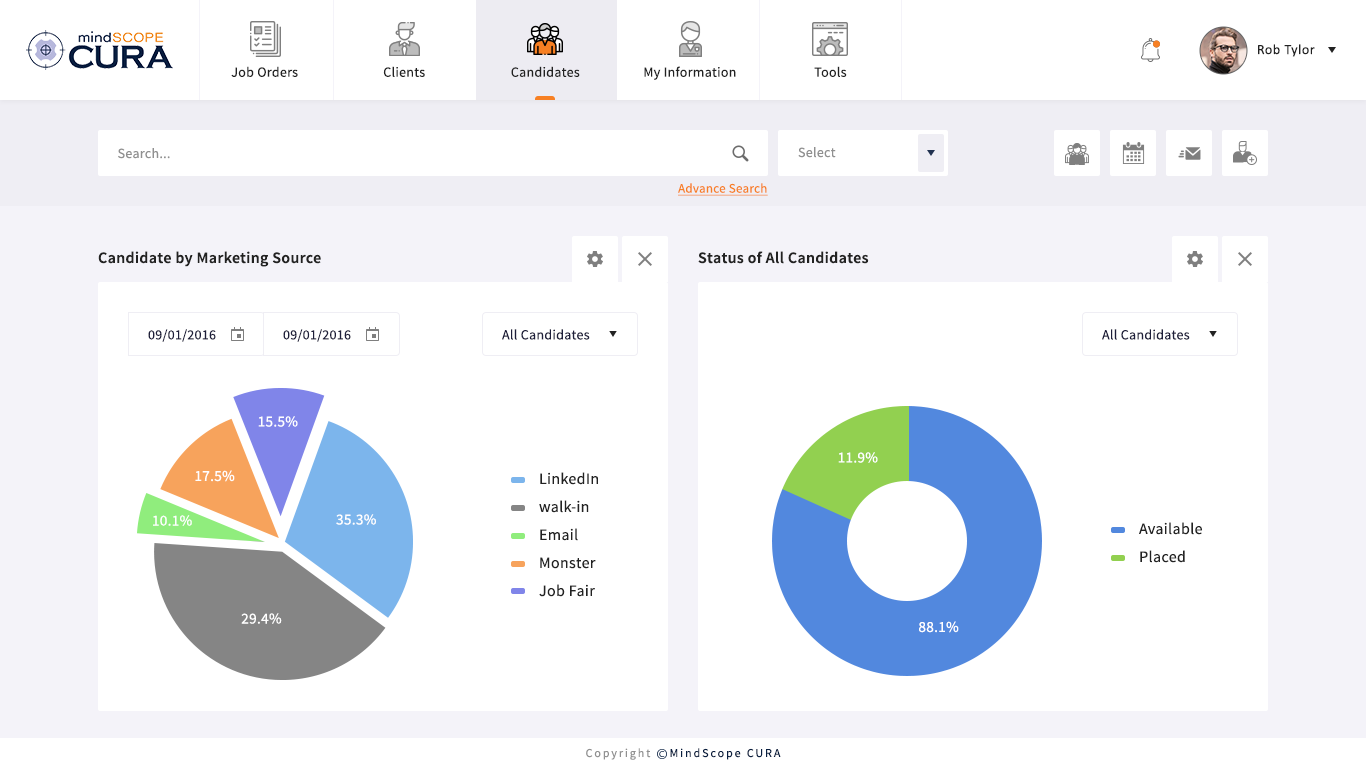The image size is (1366, 768).
Task: Expand the Rob Tylor user menu
Action: click(x=1331, y=50)
